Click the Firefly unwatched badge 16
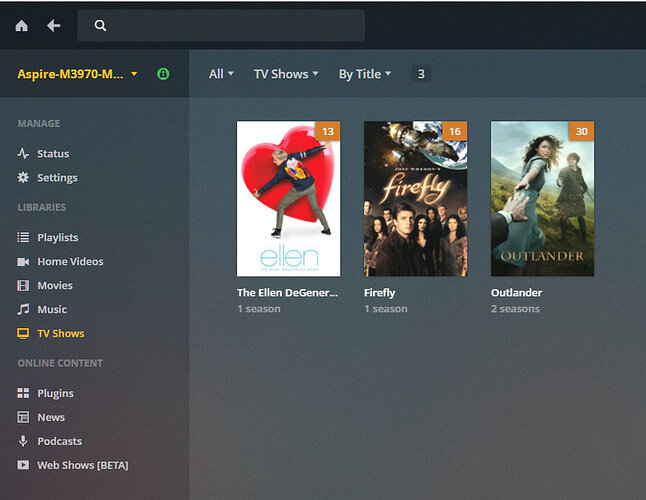 (x=455, y=131)
